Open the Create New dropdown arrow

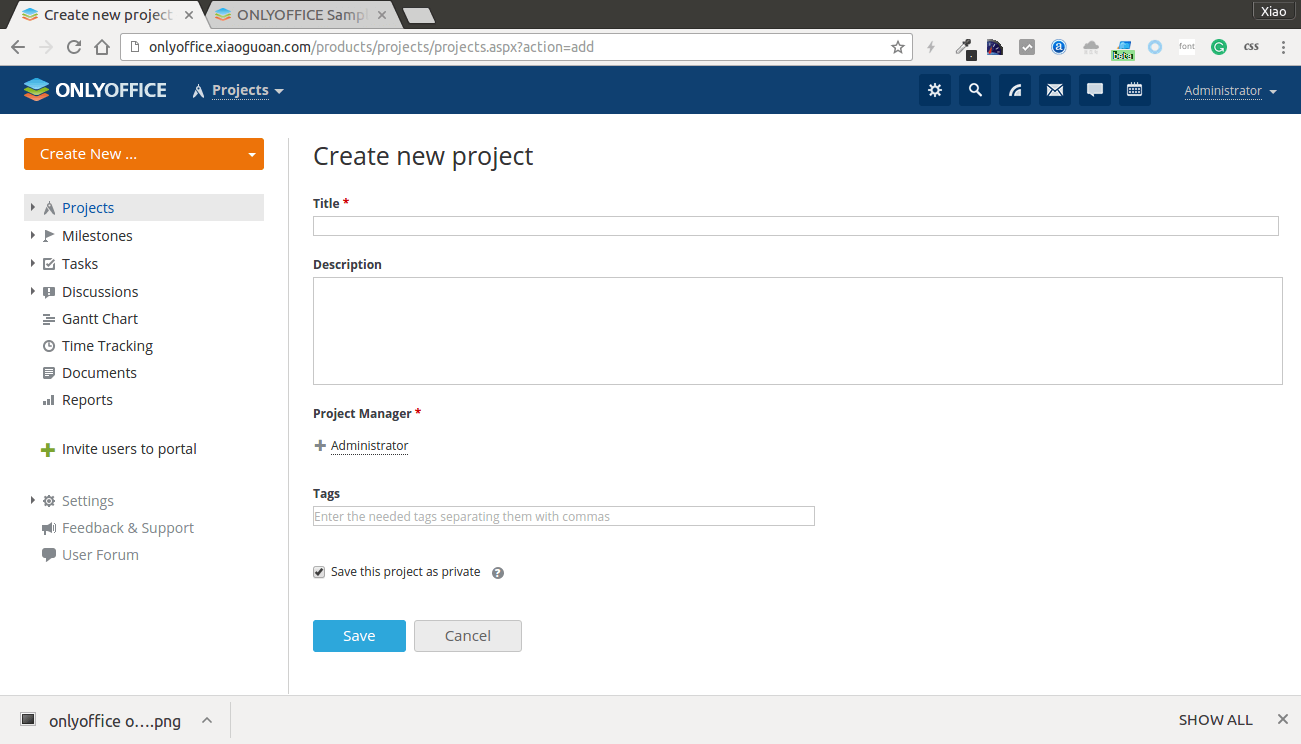click(x=252, y=155)
